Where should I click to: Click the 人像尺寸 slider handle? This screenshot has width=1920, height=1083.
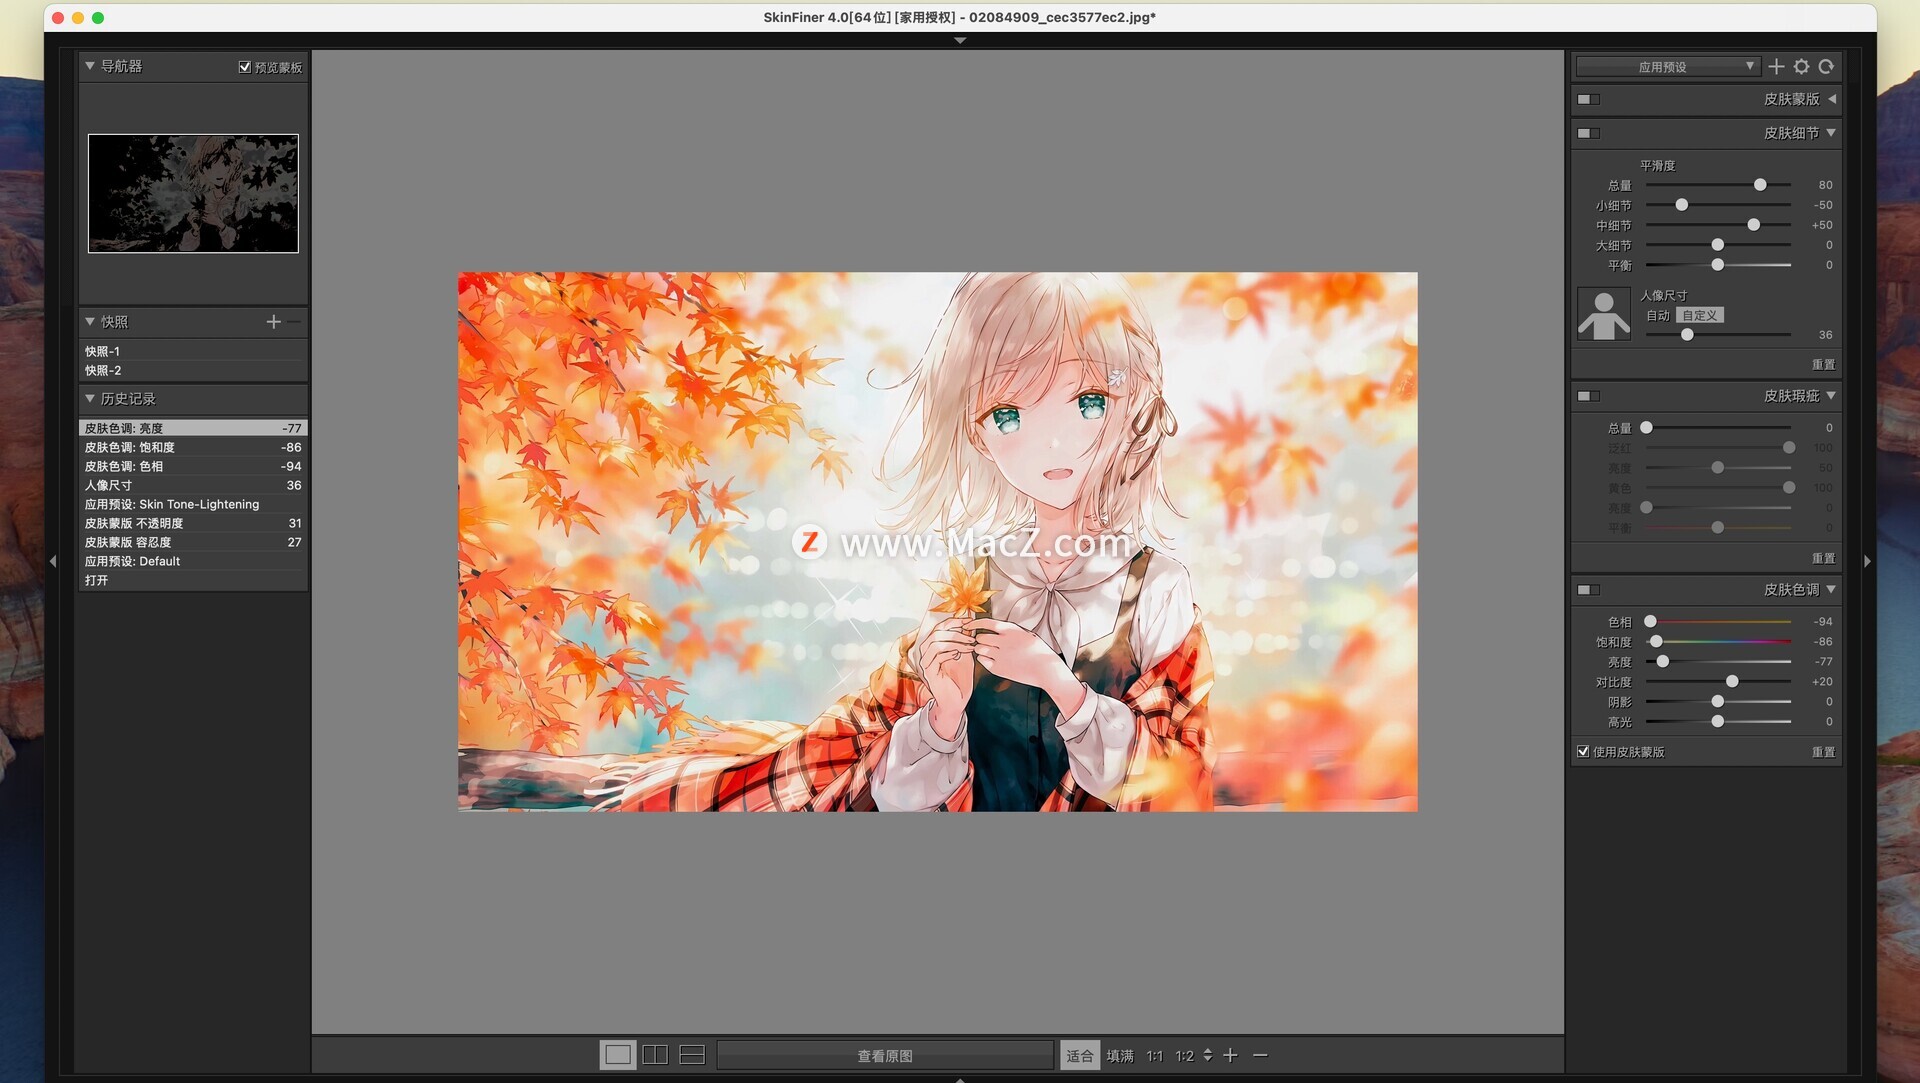click(x=1688, y=335)
